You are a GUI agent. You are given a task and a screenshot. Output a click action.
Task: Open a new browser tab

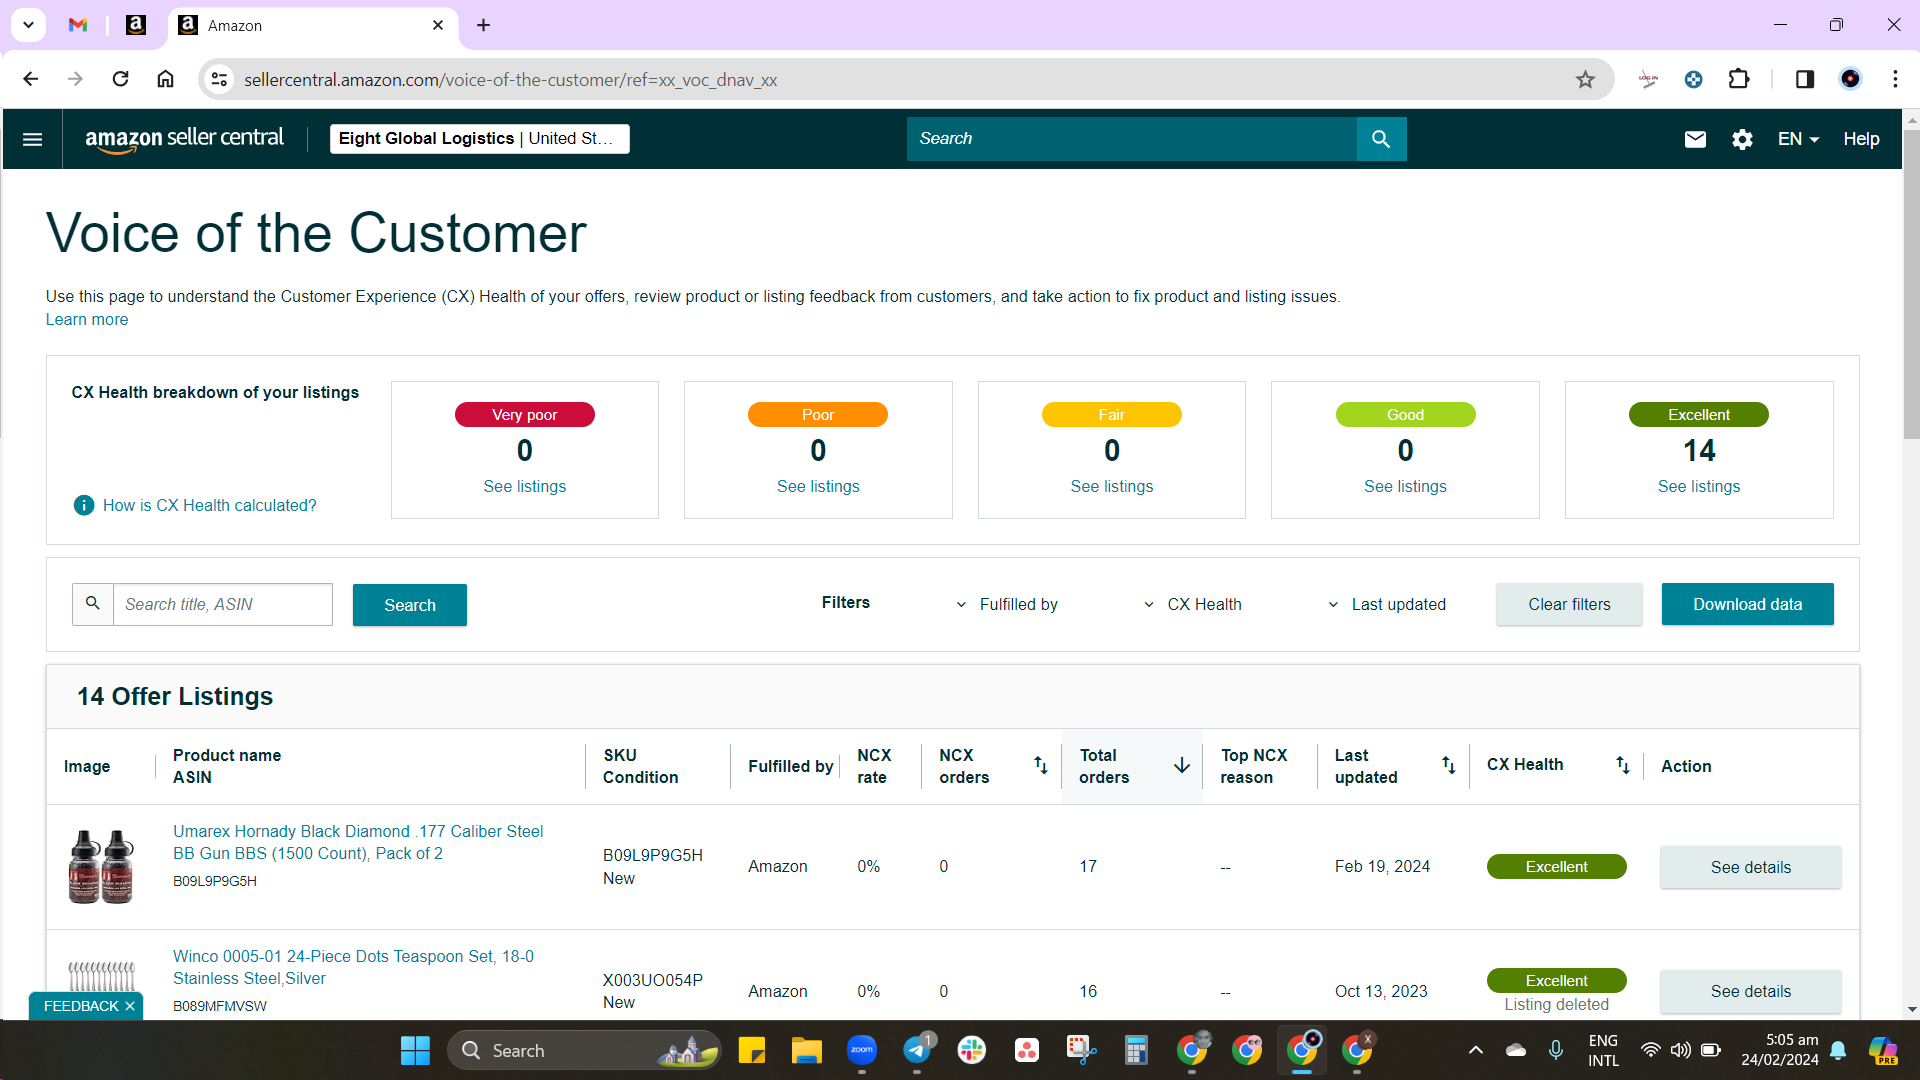(x=483, y=25)
